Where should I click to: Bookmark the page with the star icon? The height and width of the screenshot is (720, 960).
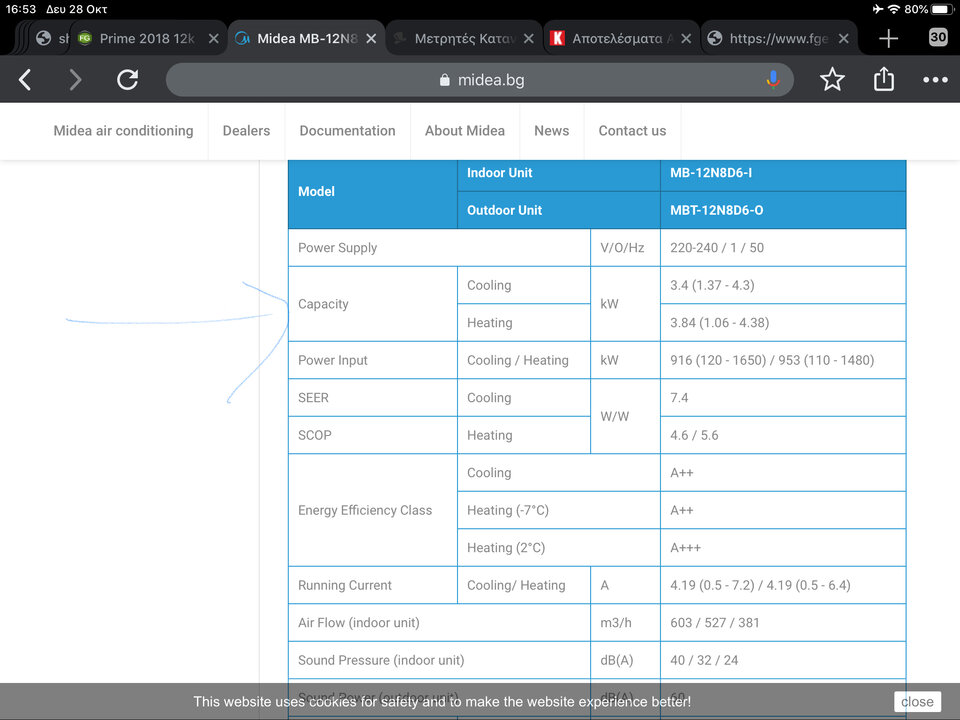[x=832, y=80]
